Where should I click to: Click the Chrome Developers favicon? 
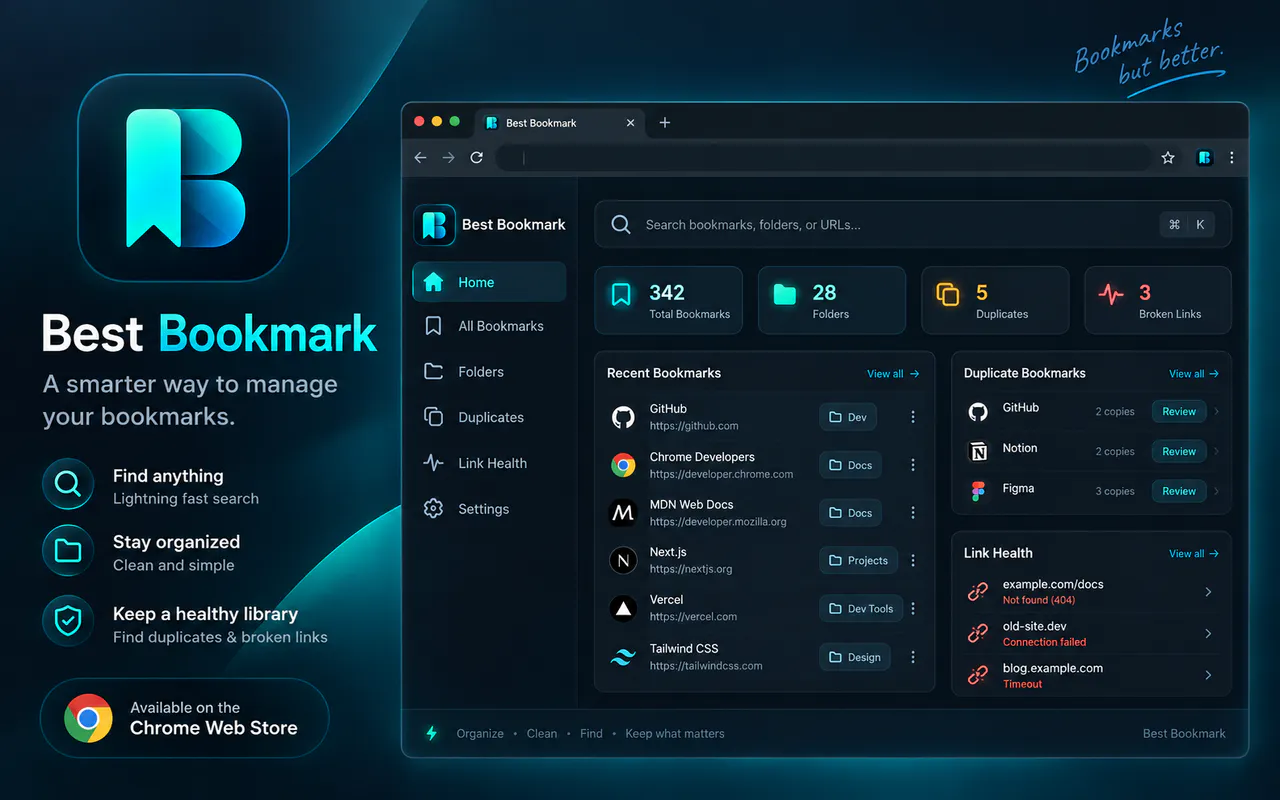(x=623, y=465)
